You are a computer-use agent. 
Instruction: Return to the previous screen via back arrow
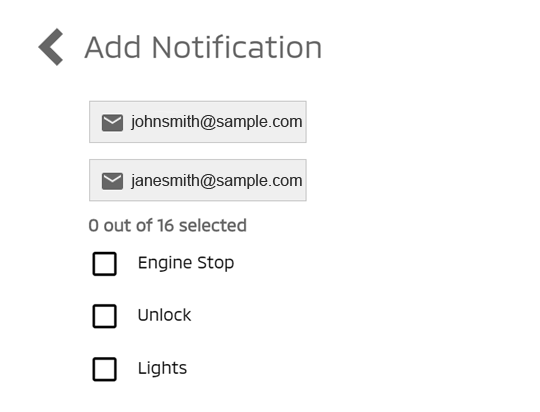(51, 47)
